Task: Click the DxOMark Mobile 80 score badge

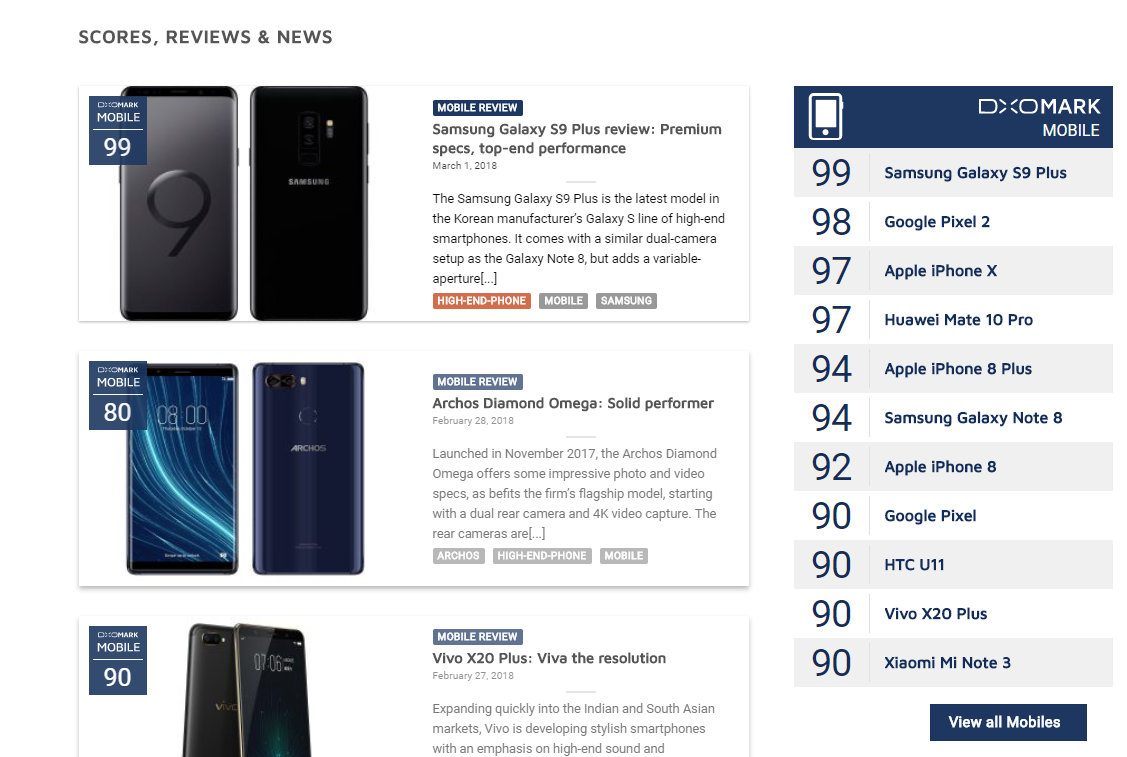Action: [x=118, y=395]
